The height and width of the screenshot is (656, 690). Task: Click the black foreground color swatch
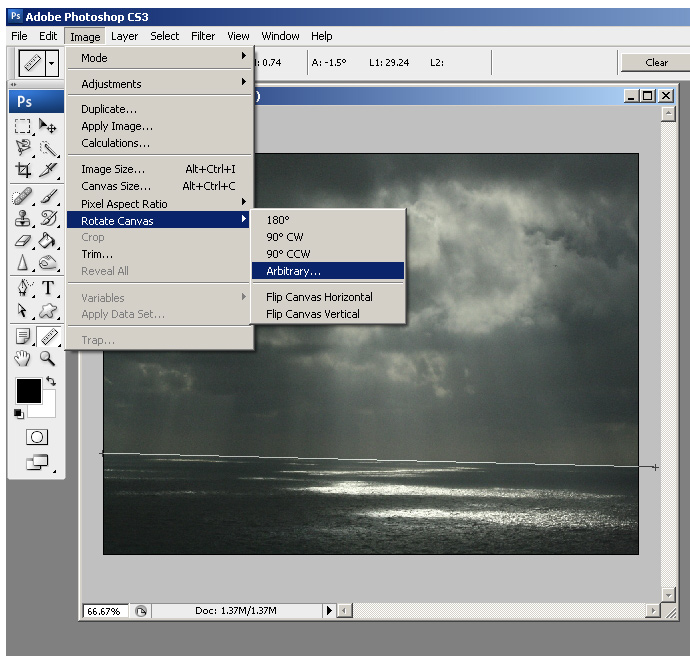pos(27,390)
